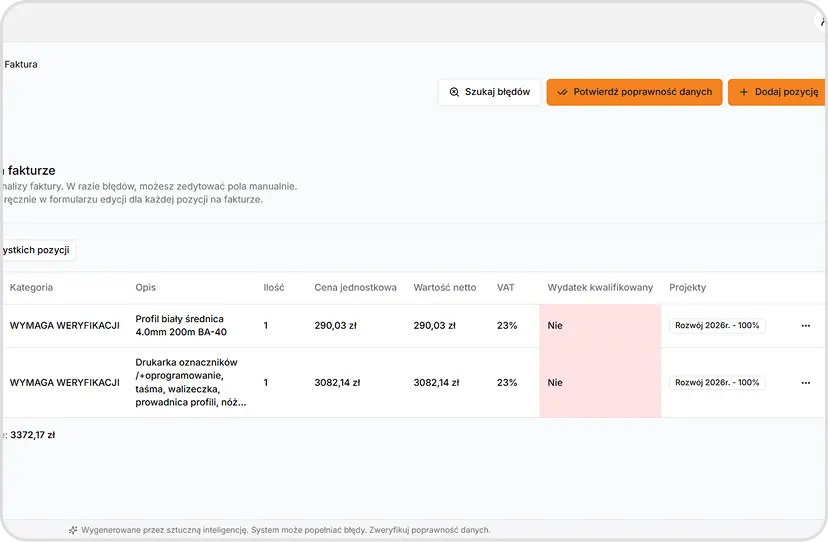Click quantity 1 in Drukarka row
Image resolution: width=828 pixels, height=542 pixels.
(266, 382)
